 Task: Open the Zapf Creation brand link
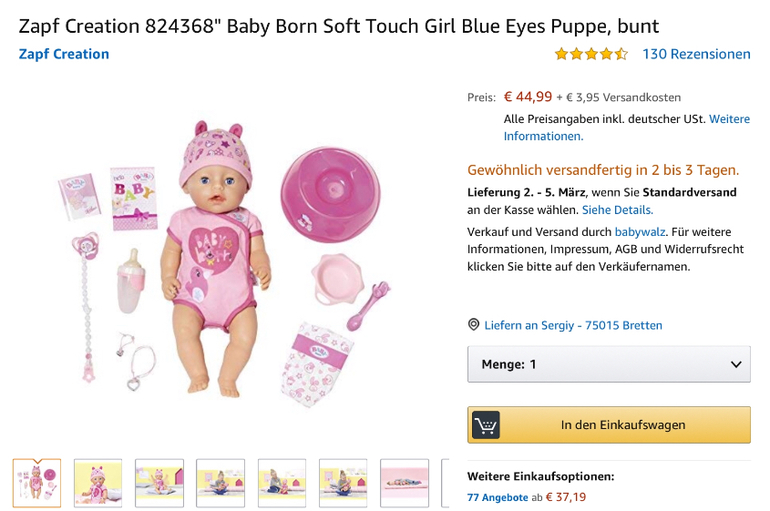64,54
